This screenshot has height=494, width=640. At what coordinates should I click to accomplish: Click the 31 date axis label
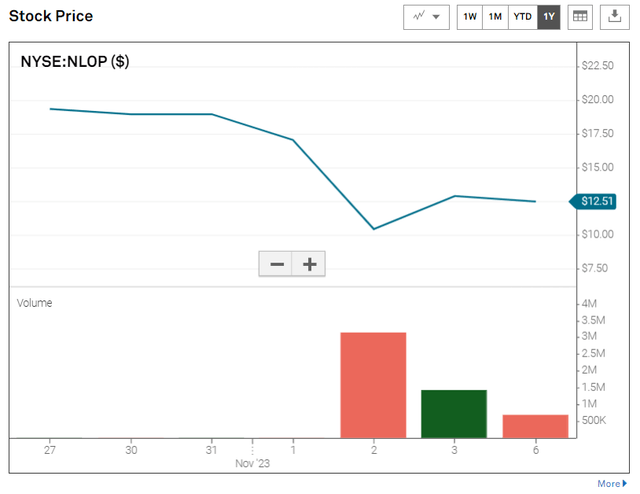point(211,450)
